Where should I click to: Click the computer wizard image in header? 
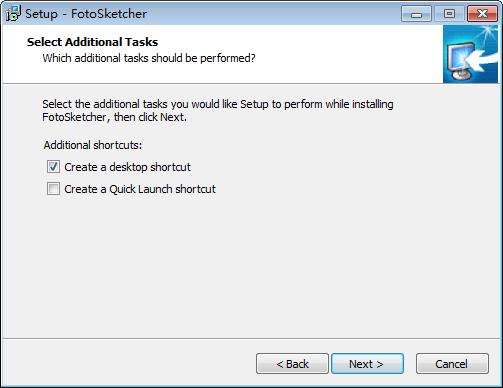[470, 54]
